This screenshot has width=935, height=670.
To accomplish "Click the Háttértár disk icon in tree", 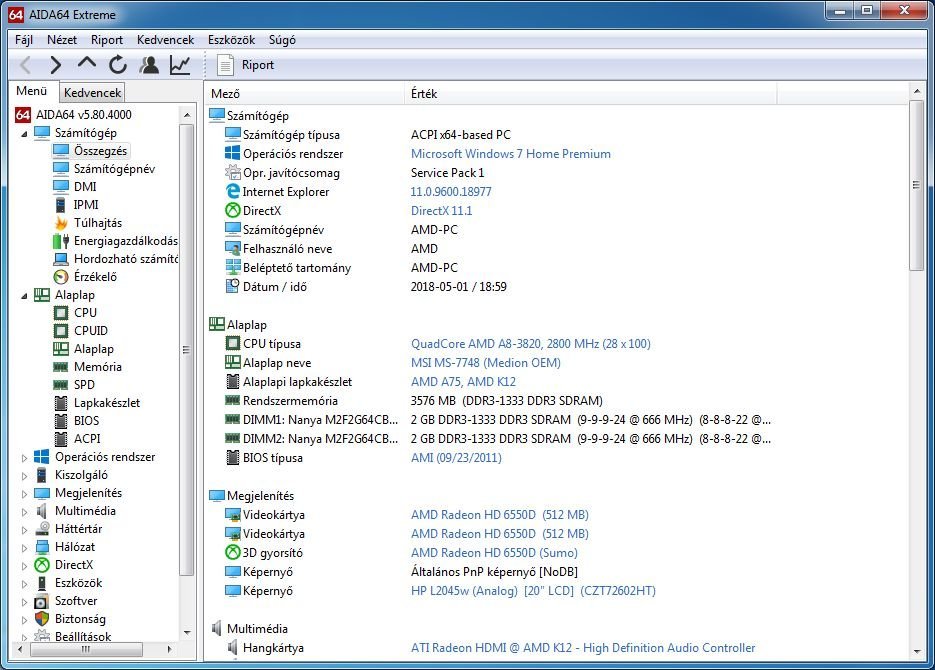I will tap(42, 529).
